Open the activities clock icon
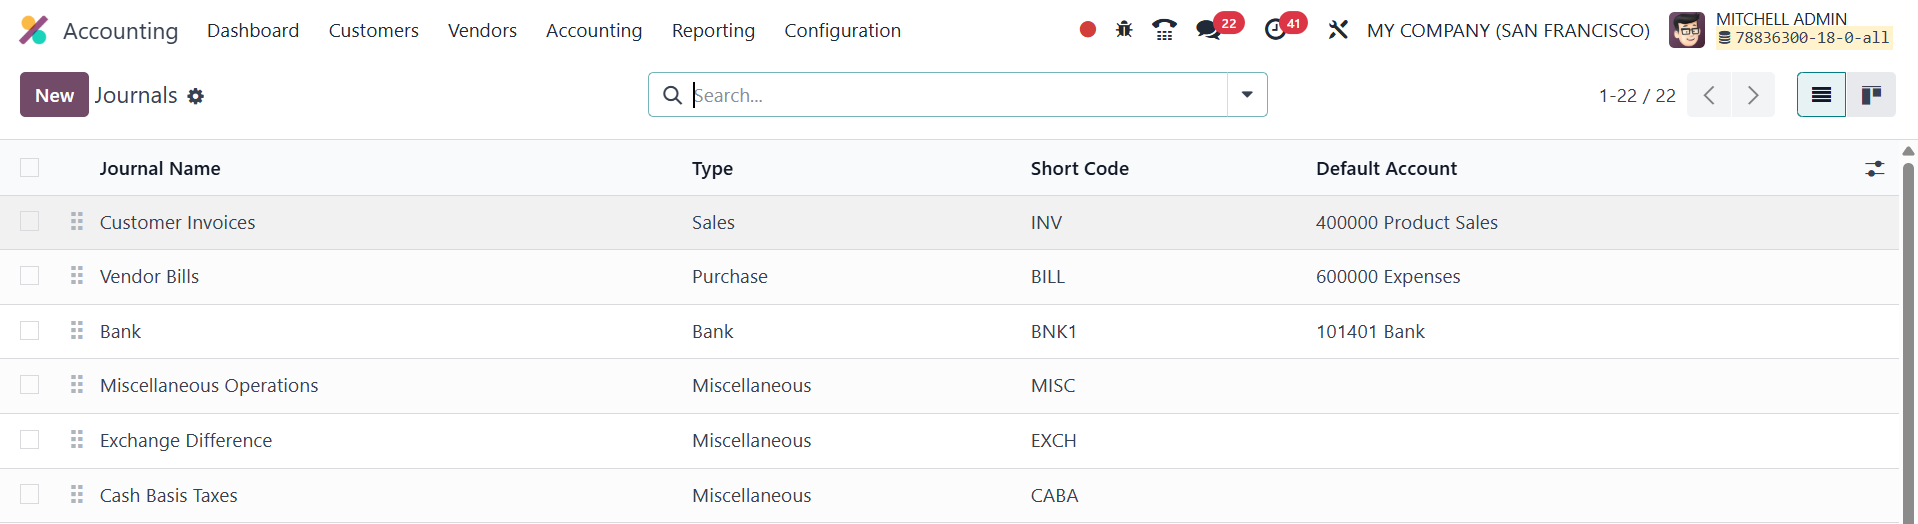Screen dimensions: 1918x524 point(1275,30)
